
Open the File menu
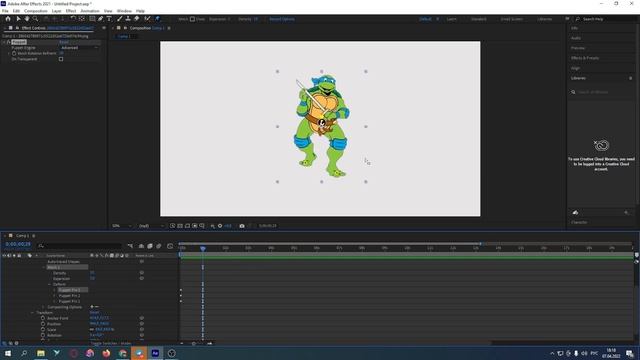coord(5,11)
